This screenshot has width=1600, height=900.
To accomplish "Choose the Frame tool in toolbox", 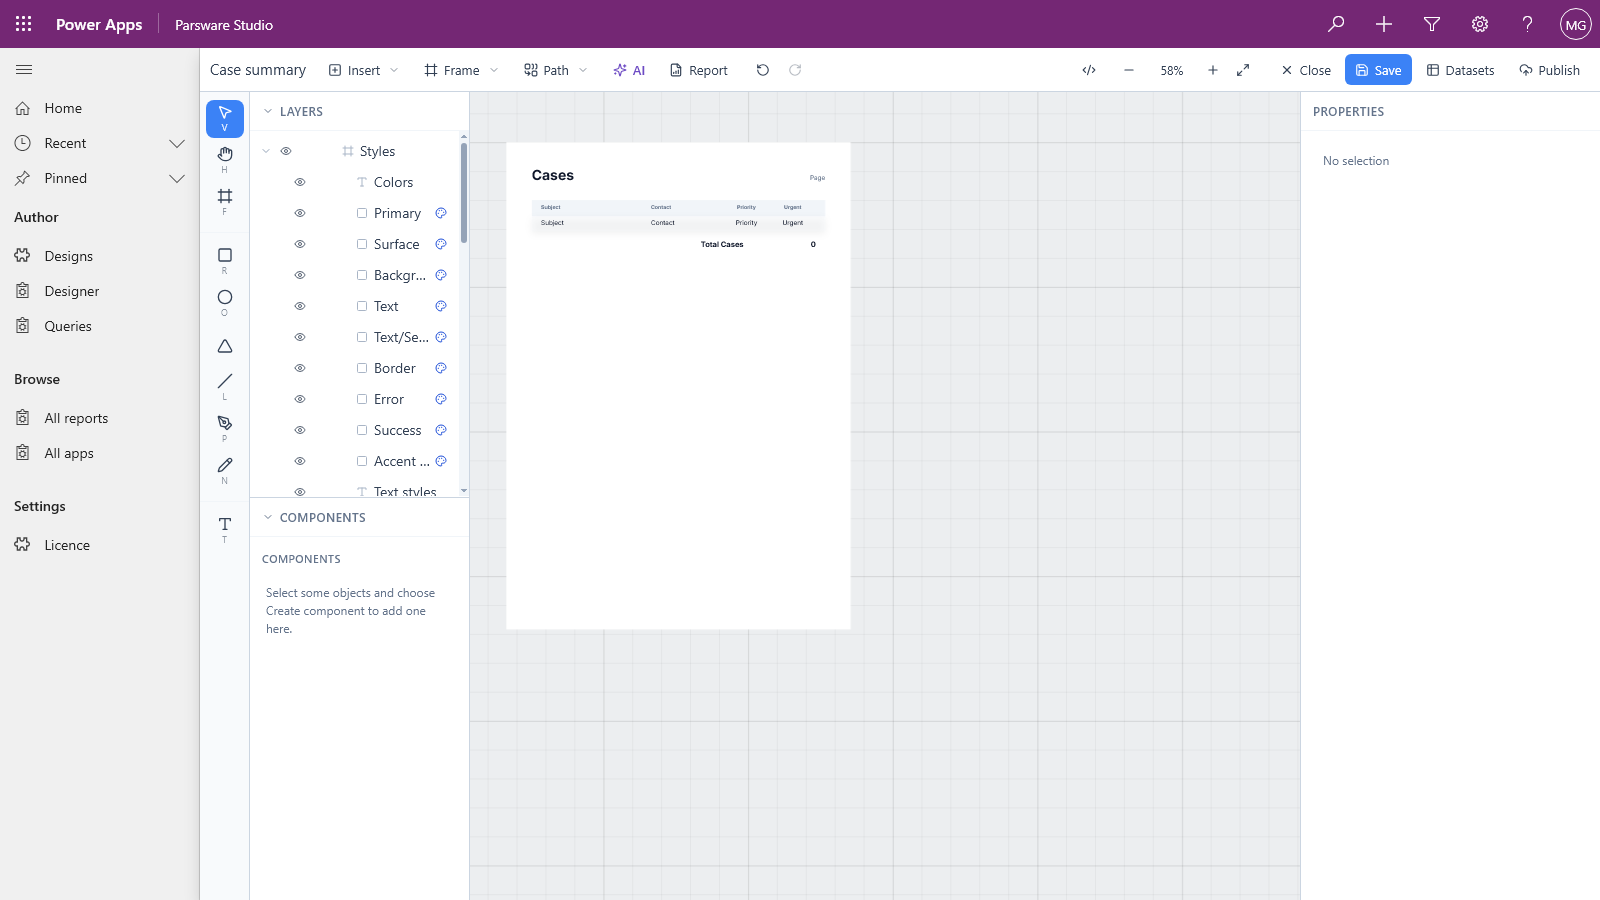I will point(225,201).
